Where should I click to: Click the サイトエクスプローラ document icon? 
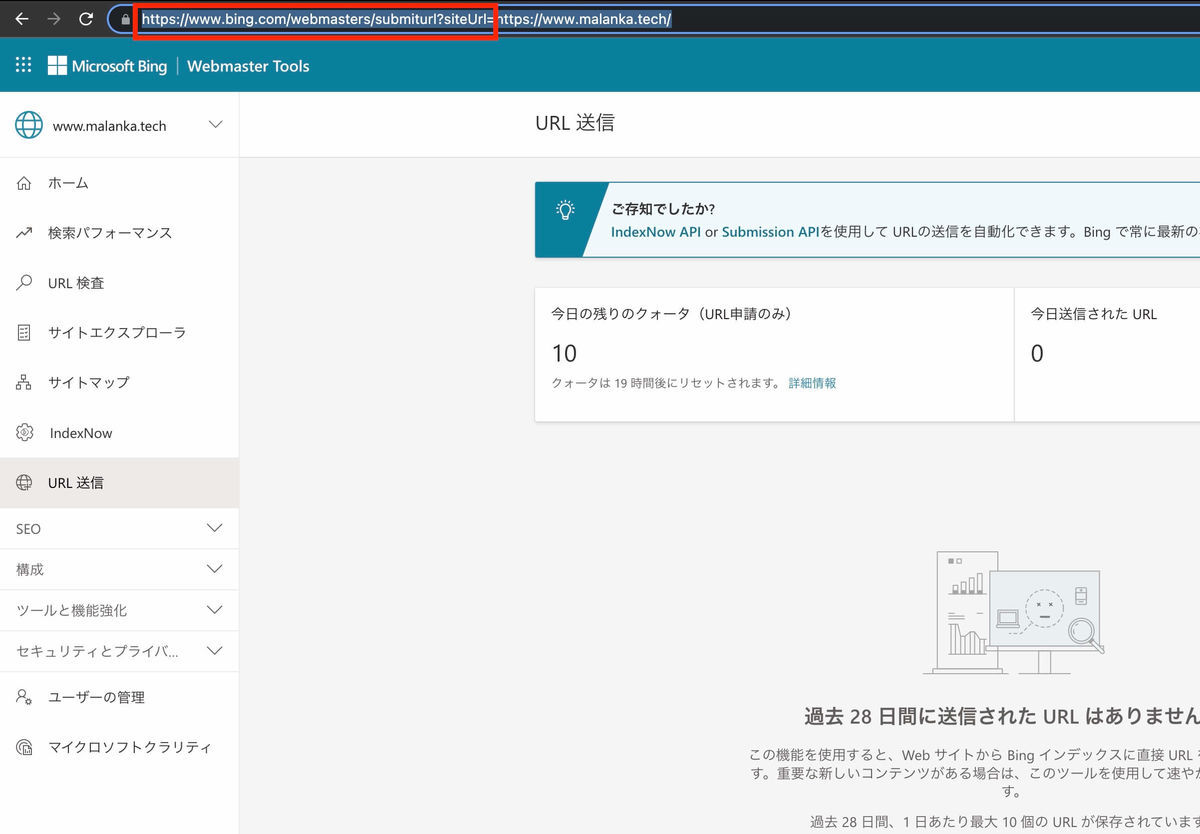(24, 333)
